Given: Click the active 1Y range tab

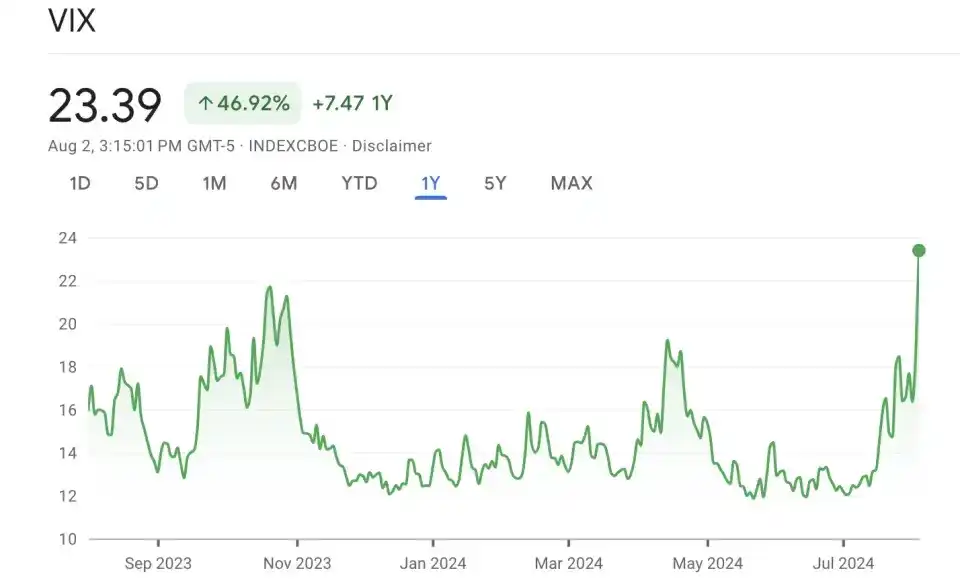Looking at the screenshot, I should click(430, 183).
